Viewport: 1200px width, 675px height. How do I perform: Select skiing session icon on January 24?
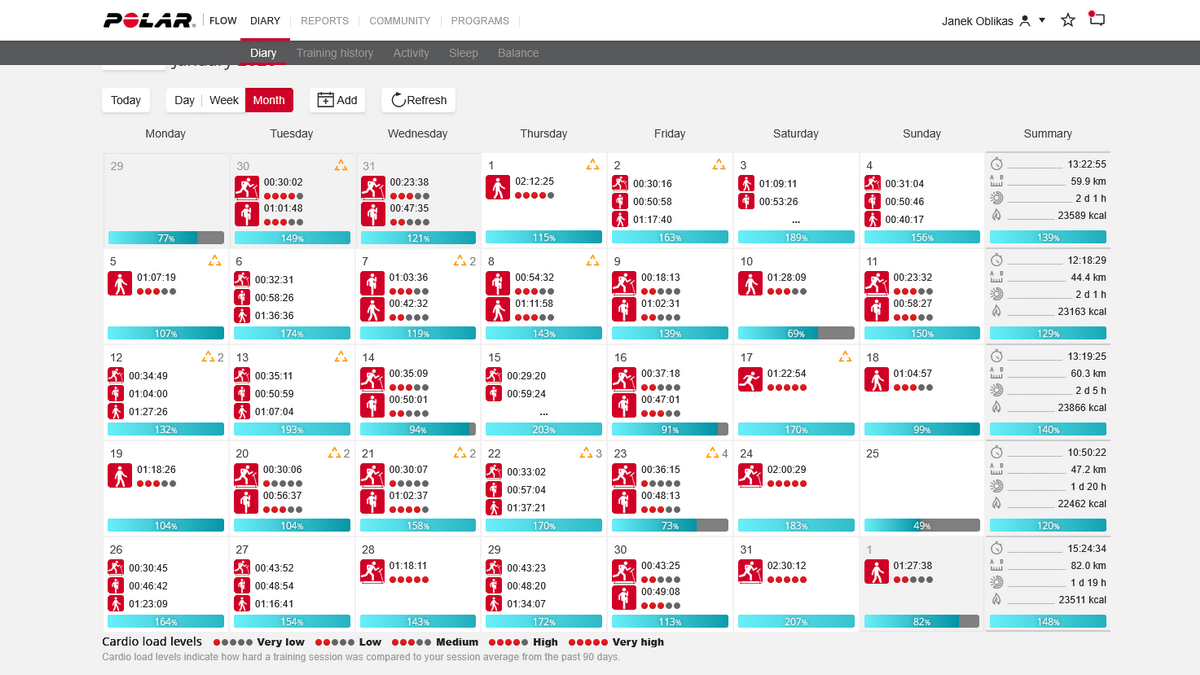click(749, 476)
